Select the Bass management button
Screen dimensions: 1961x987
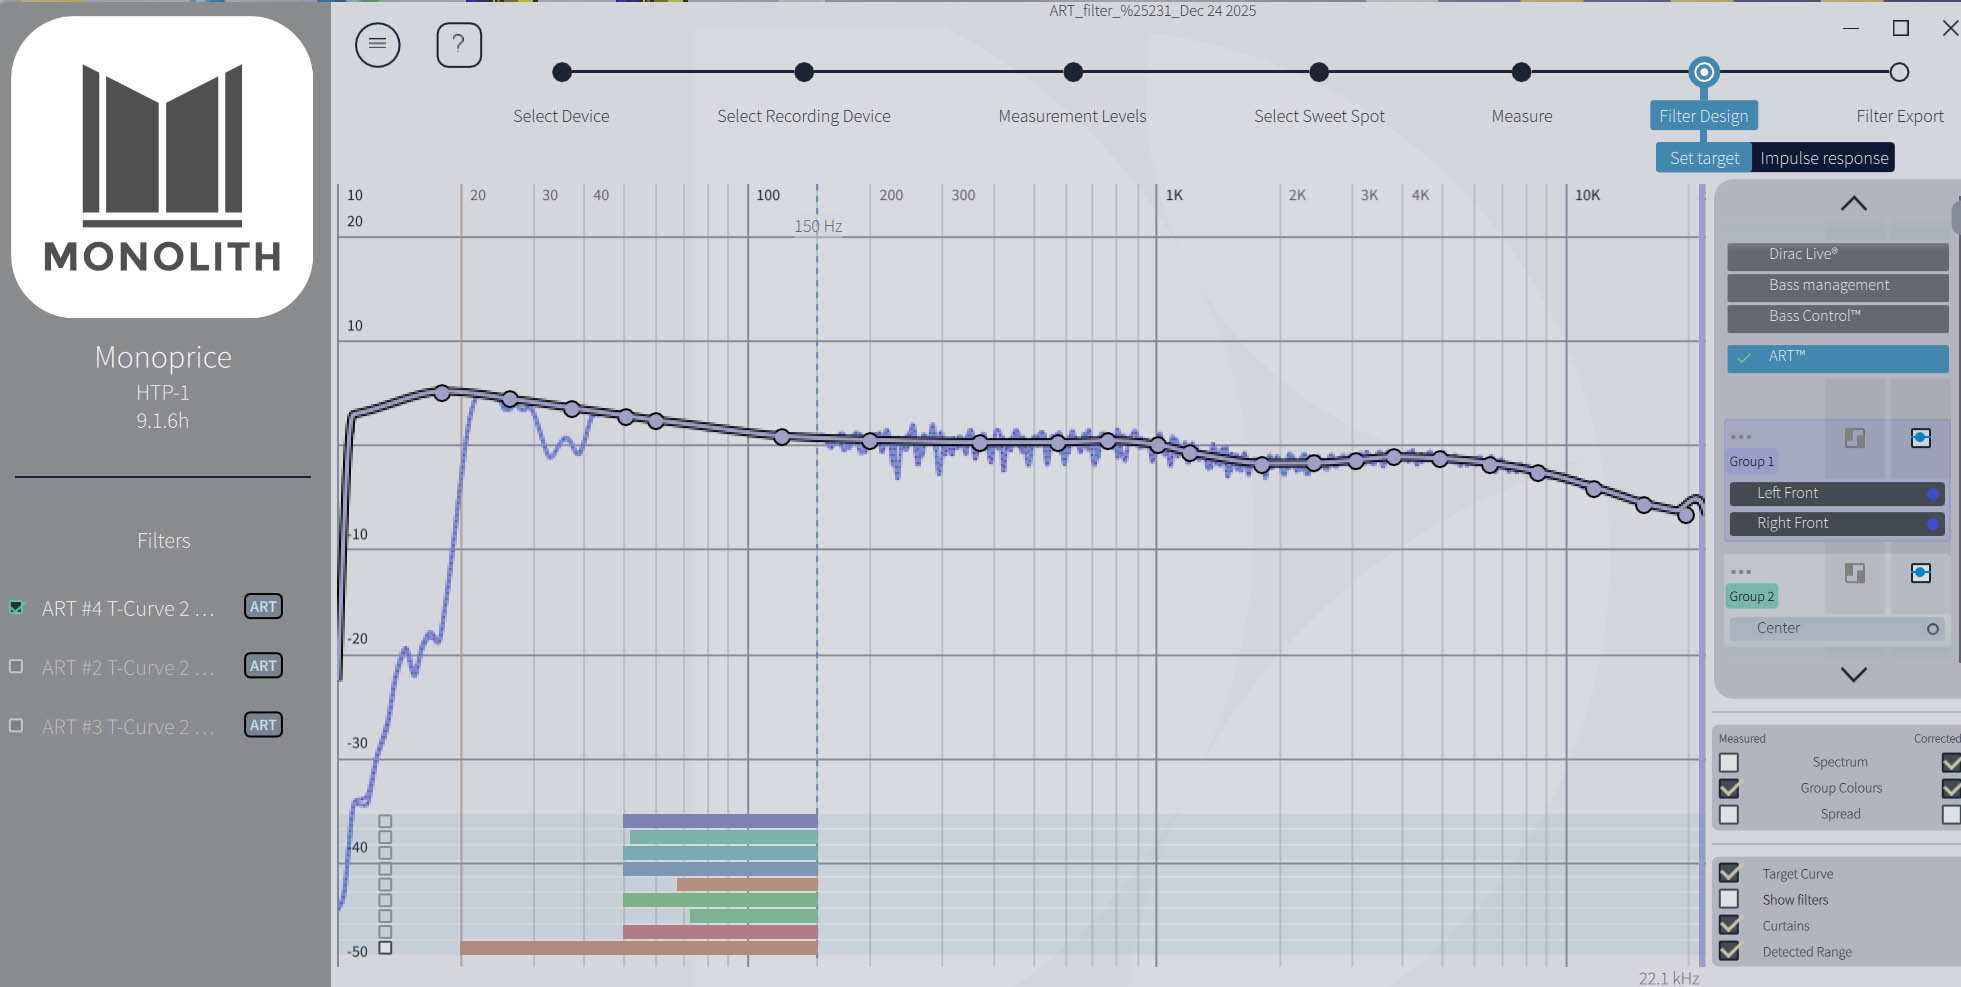1837,286
